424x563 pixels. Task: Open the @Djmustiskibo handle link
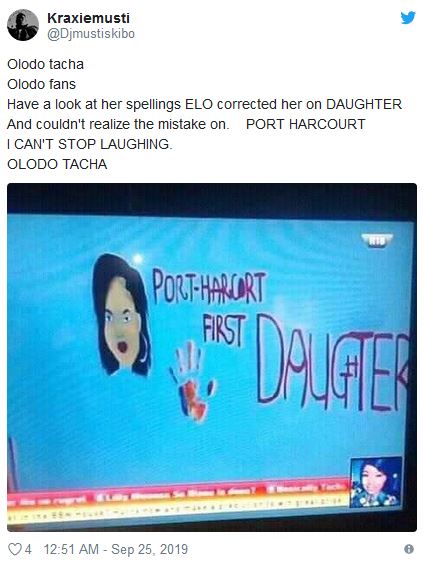point(91,34)
